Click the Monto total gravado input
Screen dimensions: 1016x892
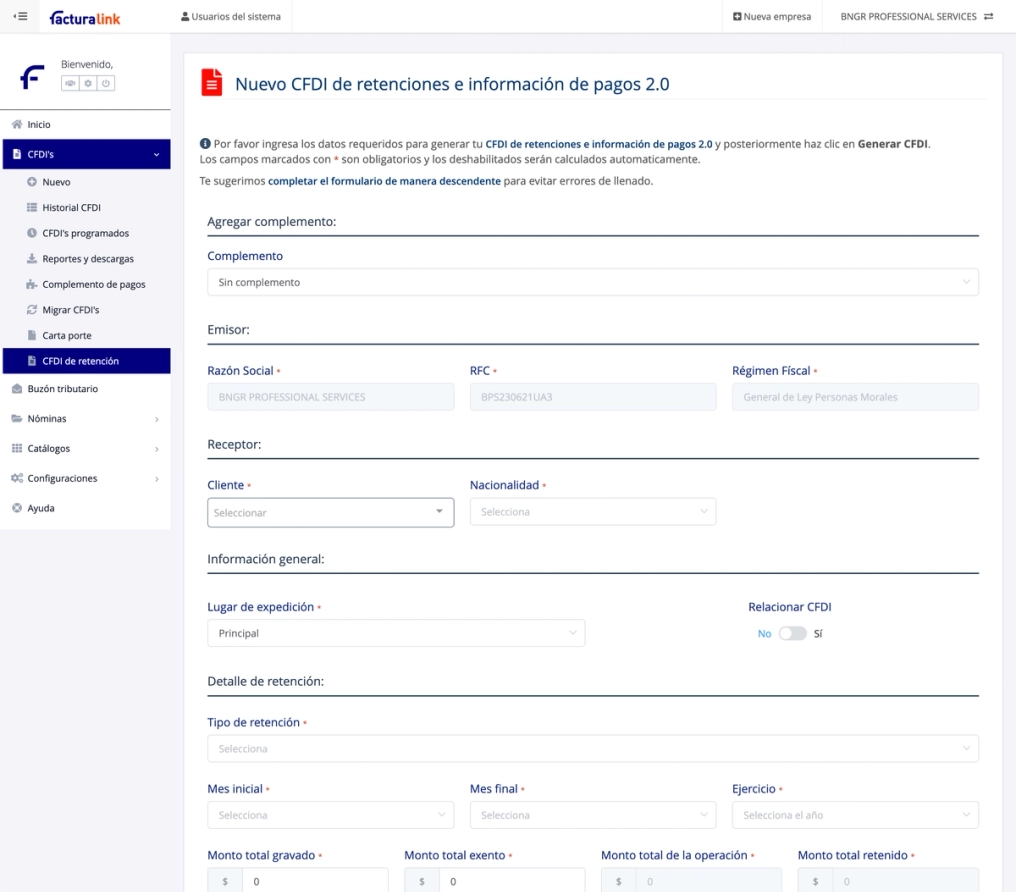(315, 881)
